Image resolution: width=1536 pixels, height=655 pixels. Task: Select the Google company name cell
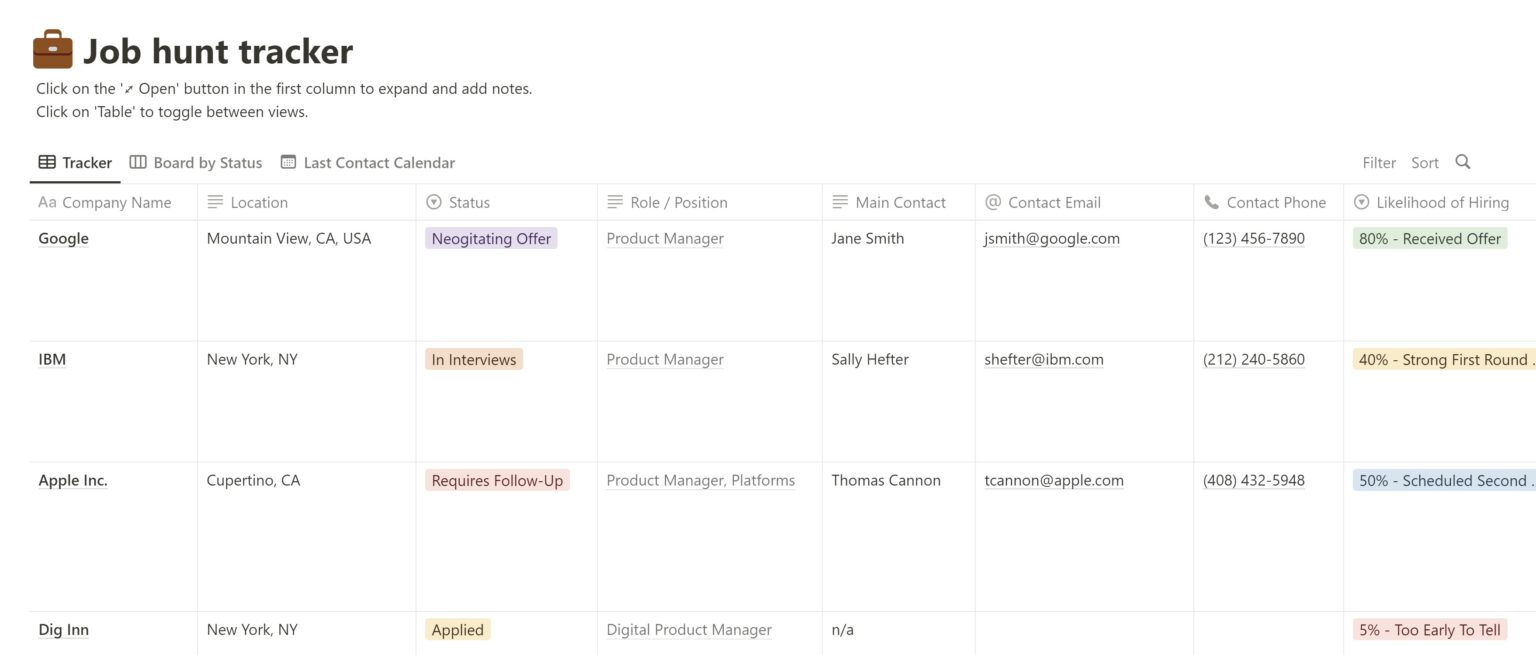coord(63,238)
